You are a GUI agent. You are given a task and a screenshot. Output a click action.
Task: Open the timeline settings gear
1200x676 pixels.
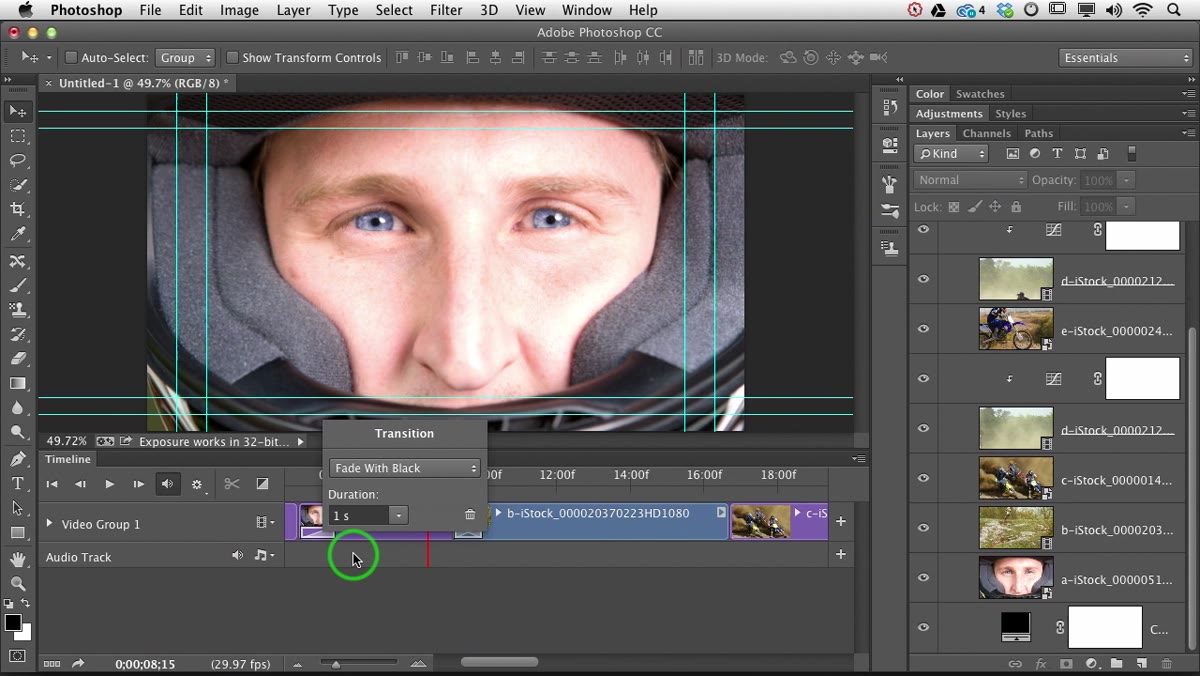pos(197,485)
